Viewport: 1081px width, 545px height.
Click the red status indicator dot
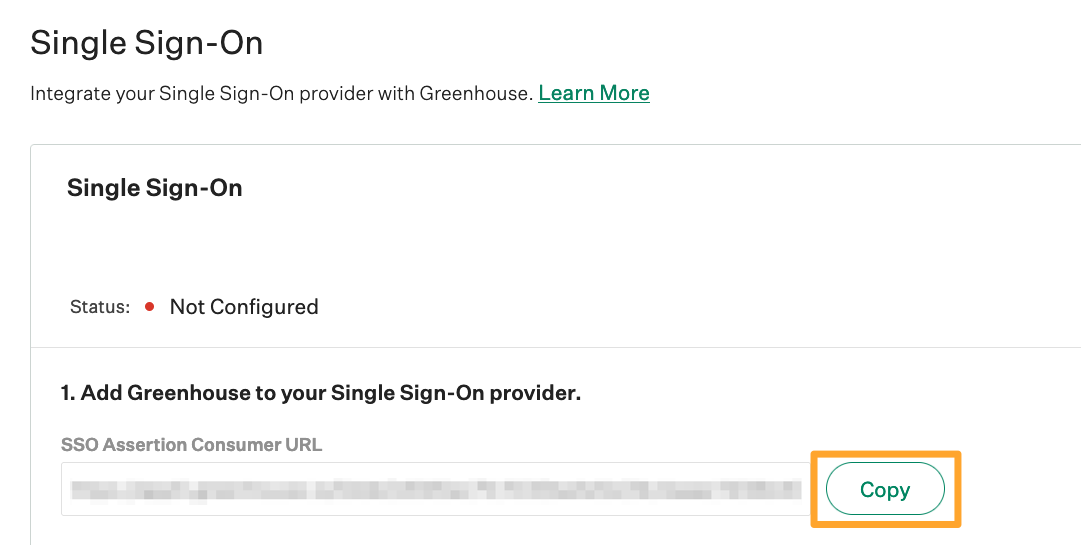[149, 307]
